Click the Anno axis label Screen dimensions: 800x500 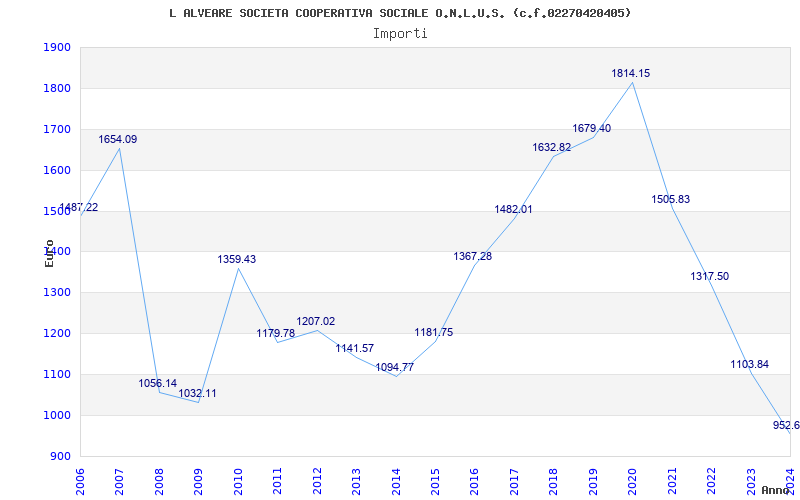tap(776, 490)
